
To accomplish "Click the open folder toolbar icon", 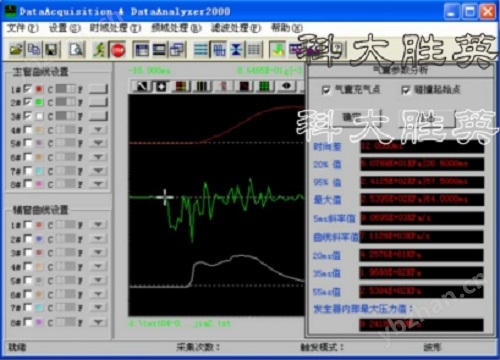I will pyautogui.click(x=16, y=50).
